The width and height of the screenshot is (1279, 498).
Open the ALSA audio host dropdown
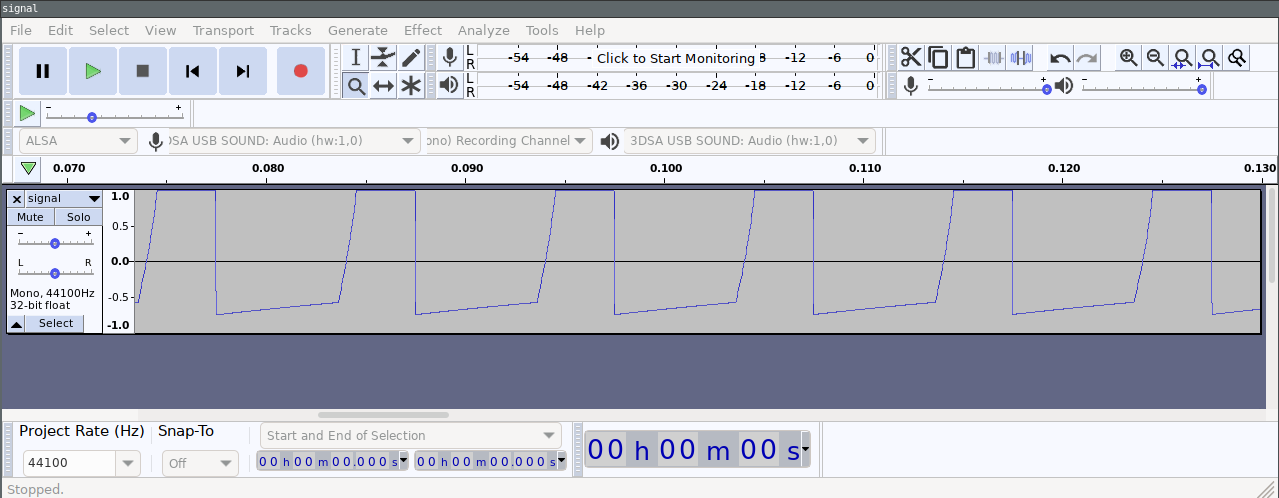78,141
